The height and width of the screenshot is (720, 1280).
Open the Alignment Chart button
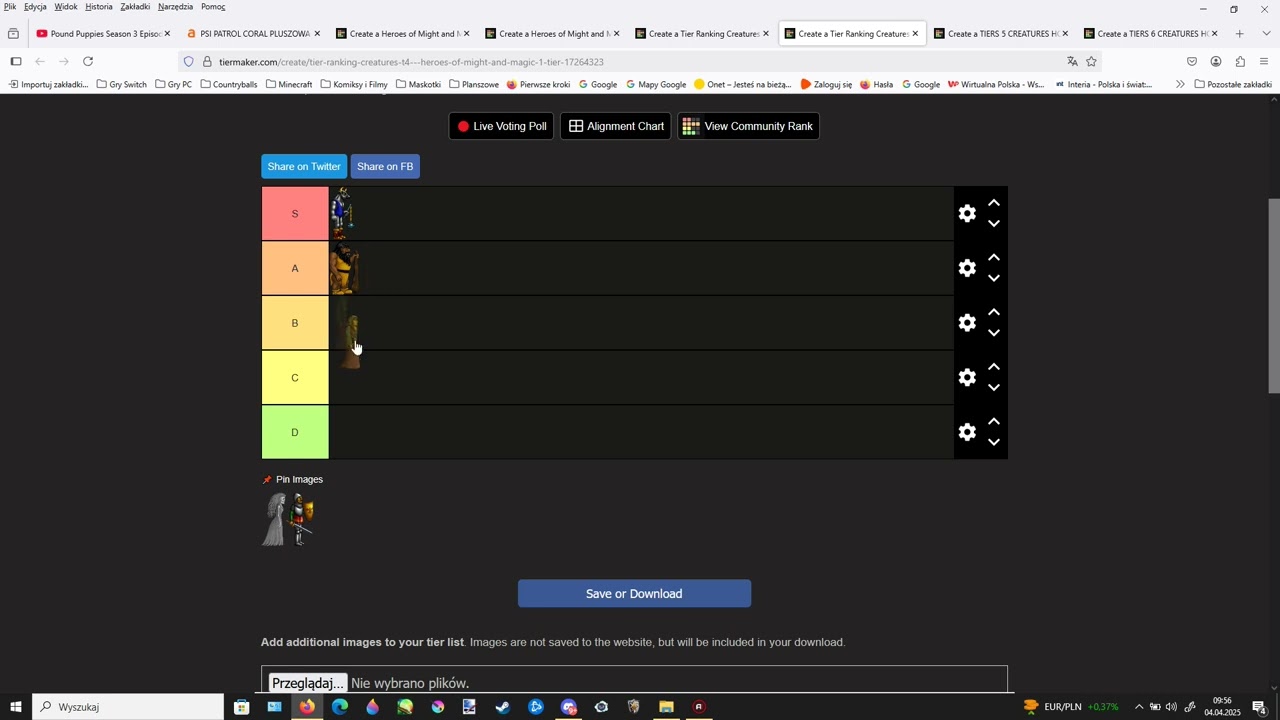[616, 126]
